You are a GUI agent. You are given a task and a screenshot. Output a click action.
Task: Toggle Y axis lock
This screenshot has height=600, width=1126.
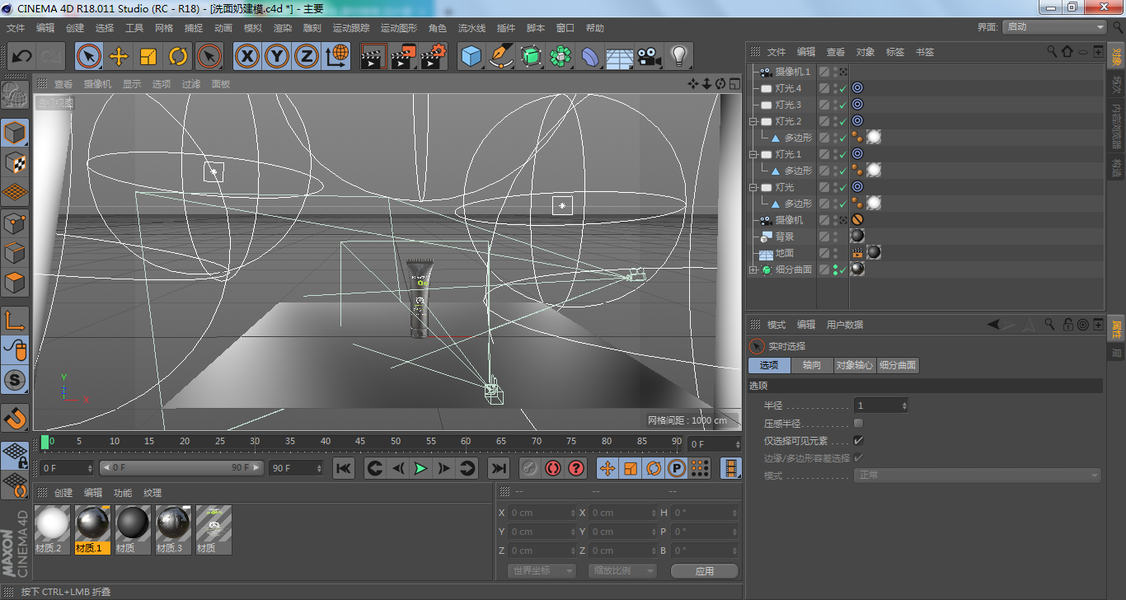click(x=277, y=56)
